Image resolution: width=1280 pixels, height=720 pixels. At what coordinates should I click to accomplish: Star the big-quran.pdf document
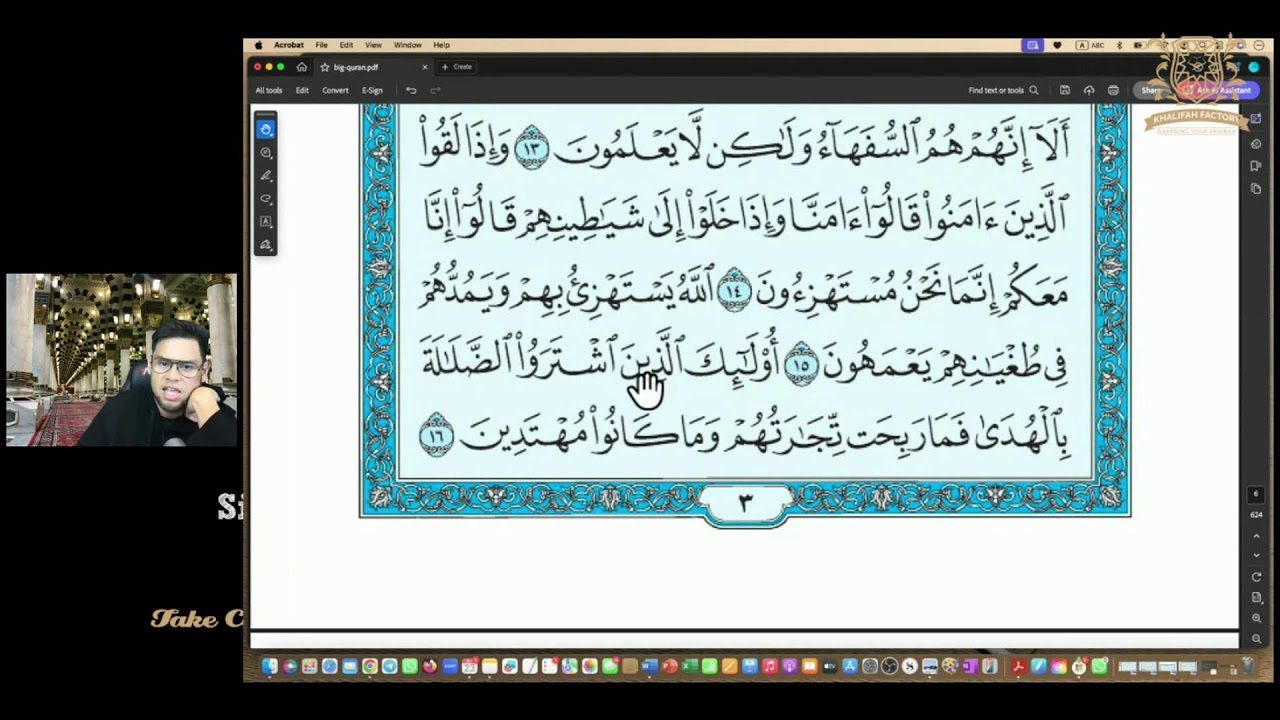coord(324,67)
